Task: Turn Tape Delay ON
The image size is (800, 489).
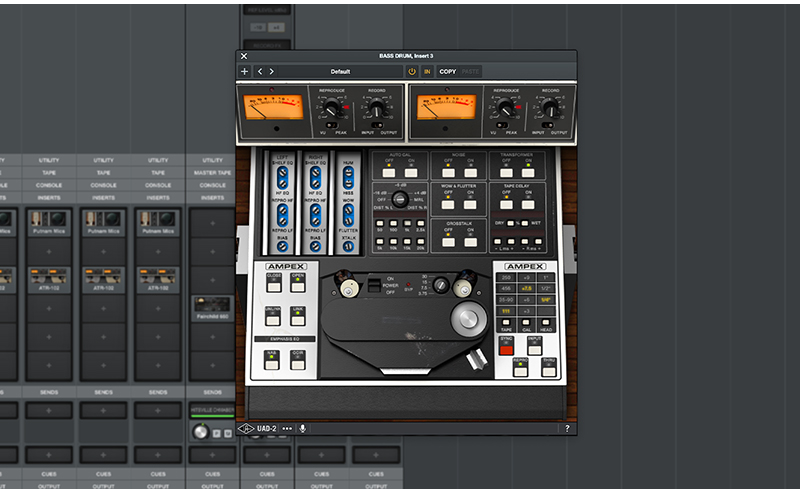Action: click(x=529, y=203)
